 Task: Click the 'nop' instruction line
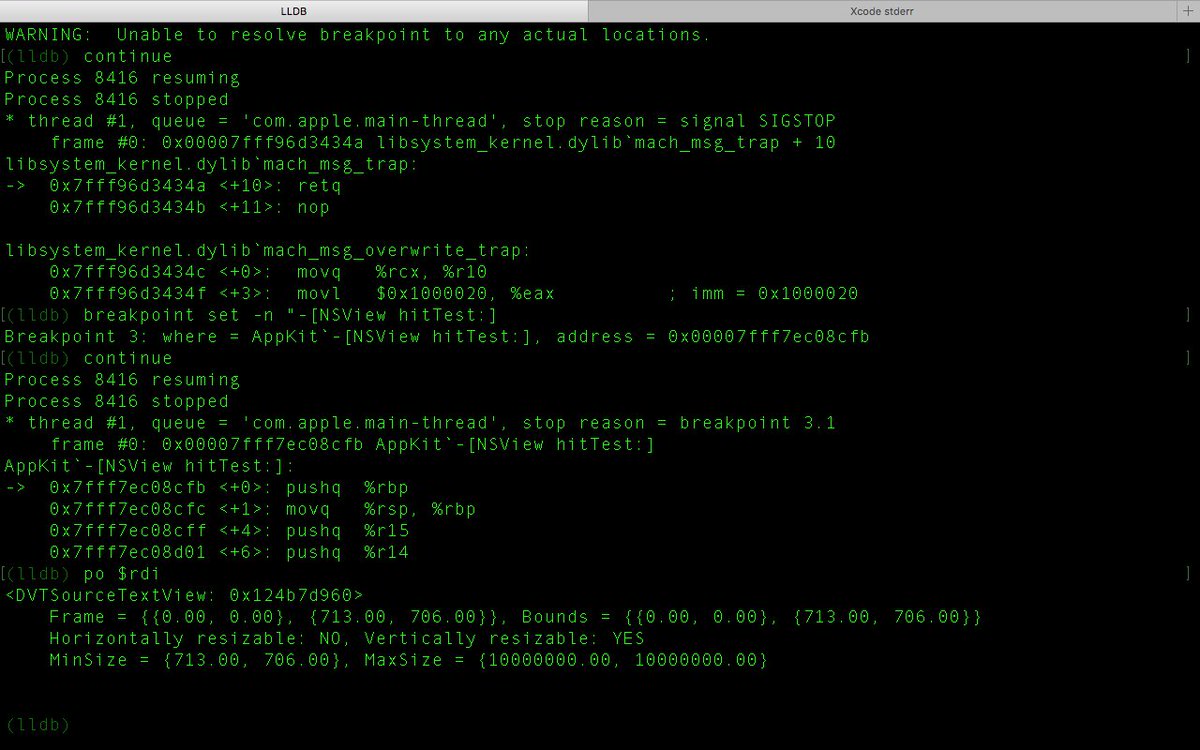pyautogui.click(x=189, y=207)
